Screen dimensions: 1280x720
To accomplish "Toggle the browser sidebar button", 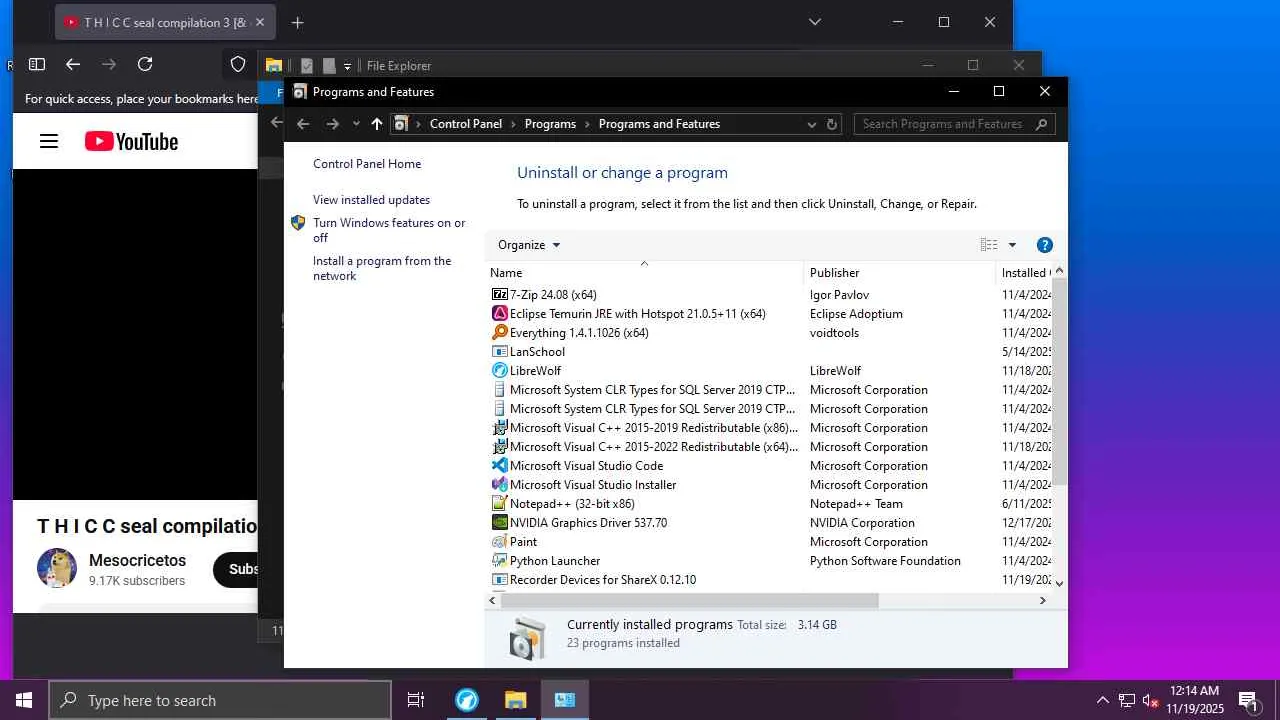I will (37, 64).
